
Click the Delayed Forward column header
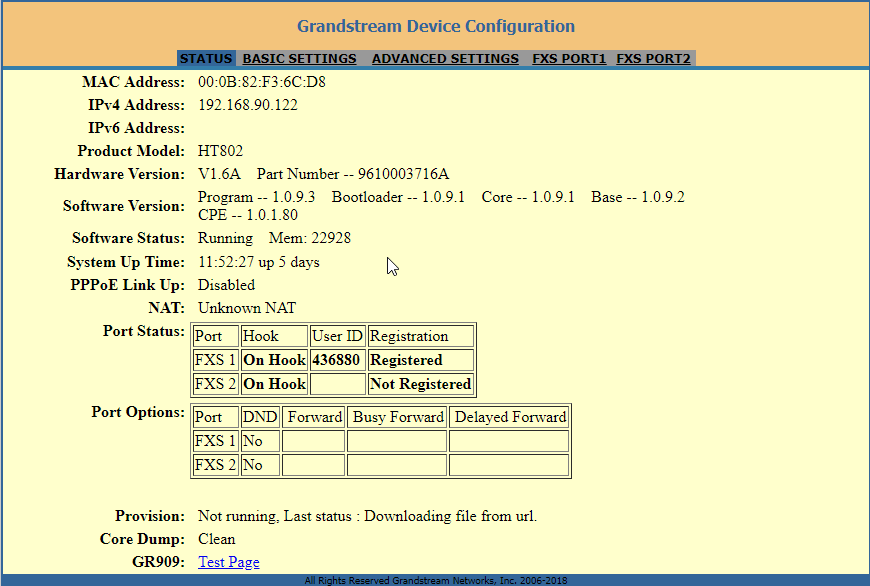[x=509, y=417]
